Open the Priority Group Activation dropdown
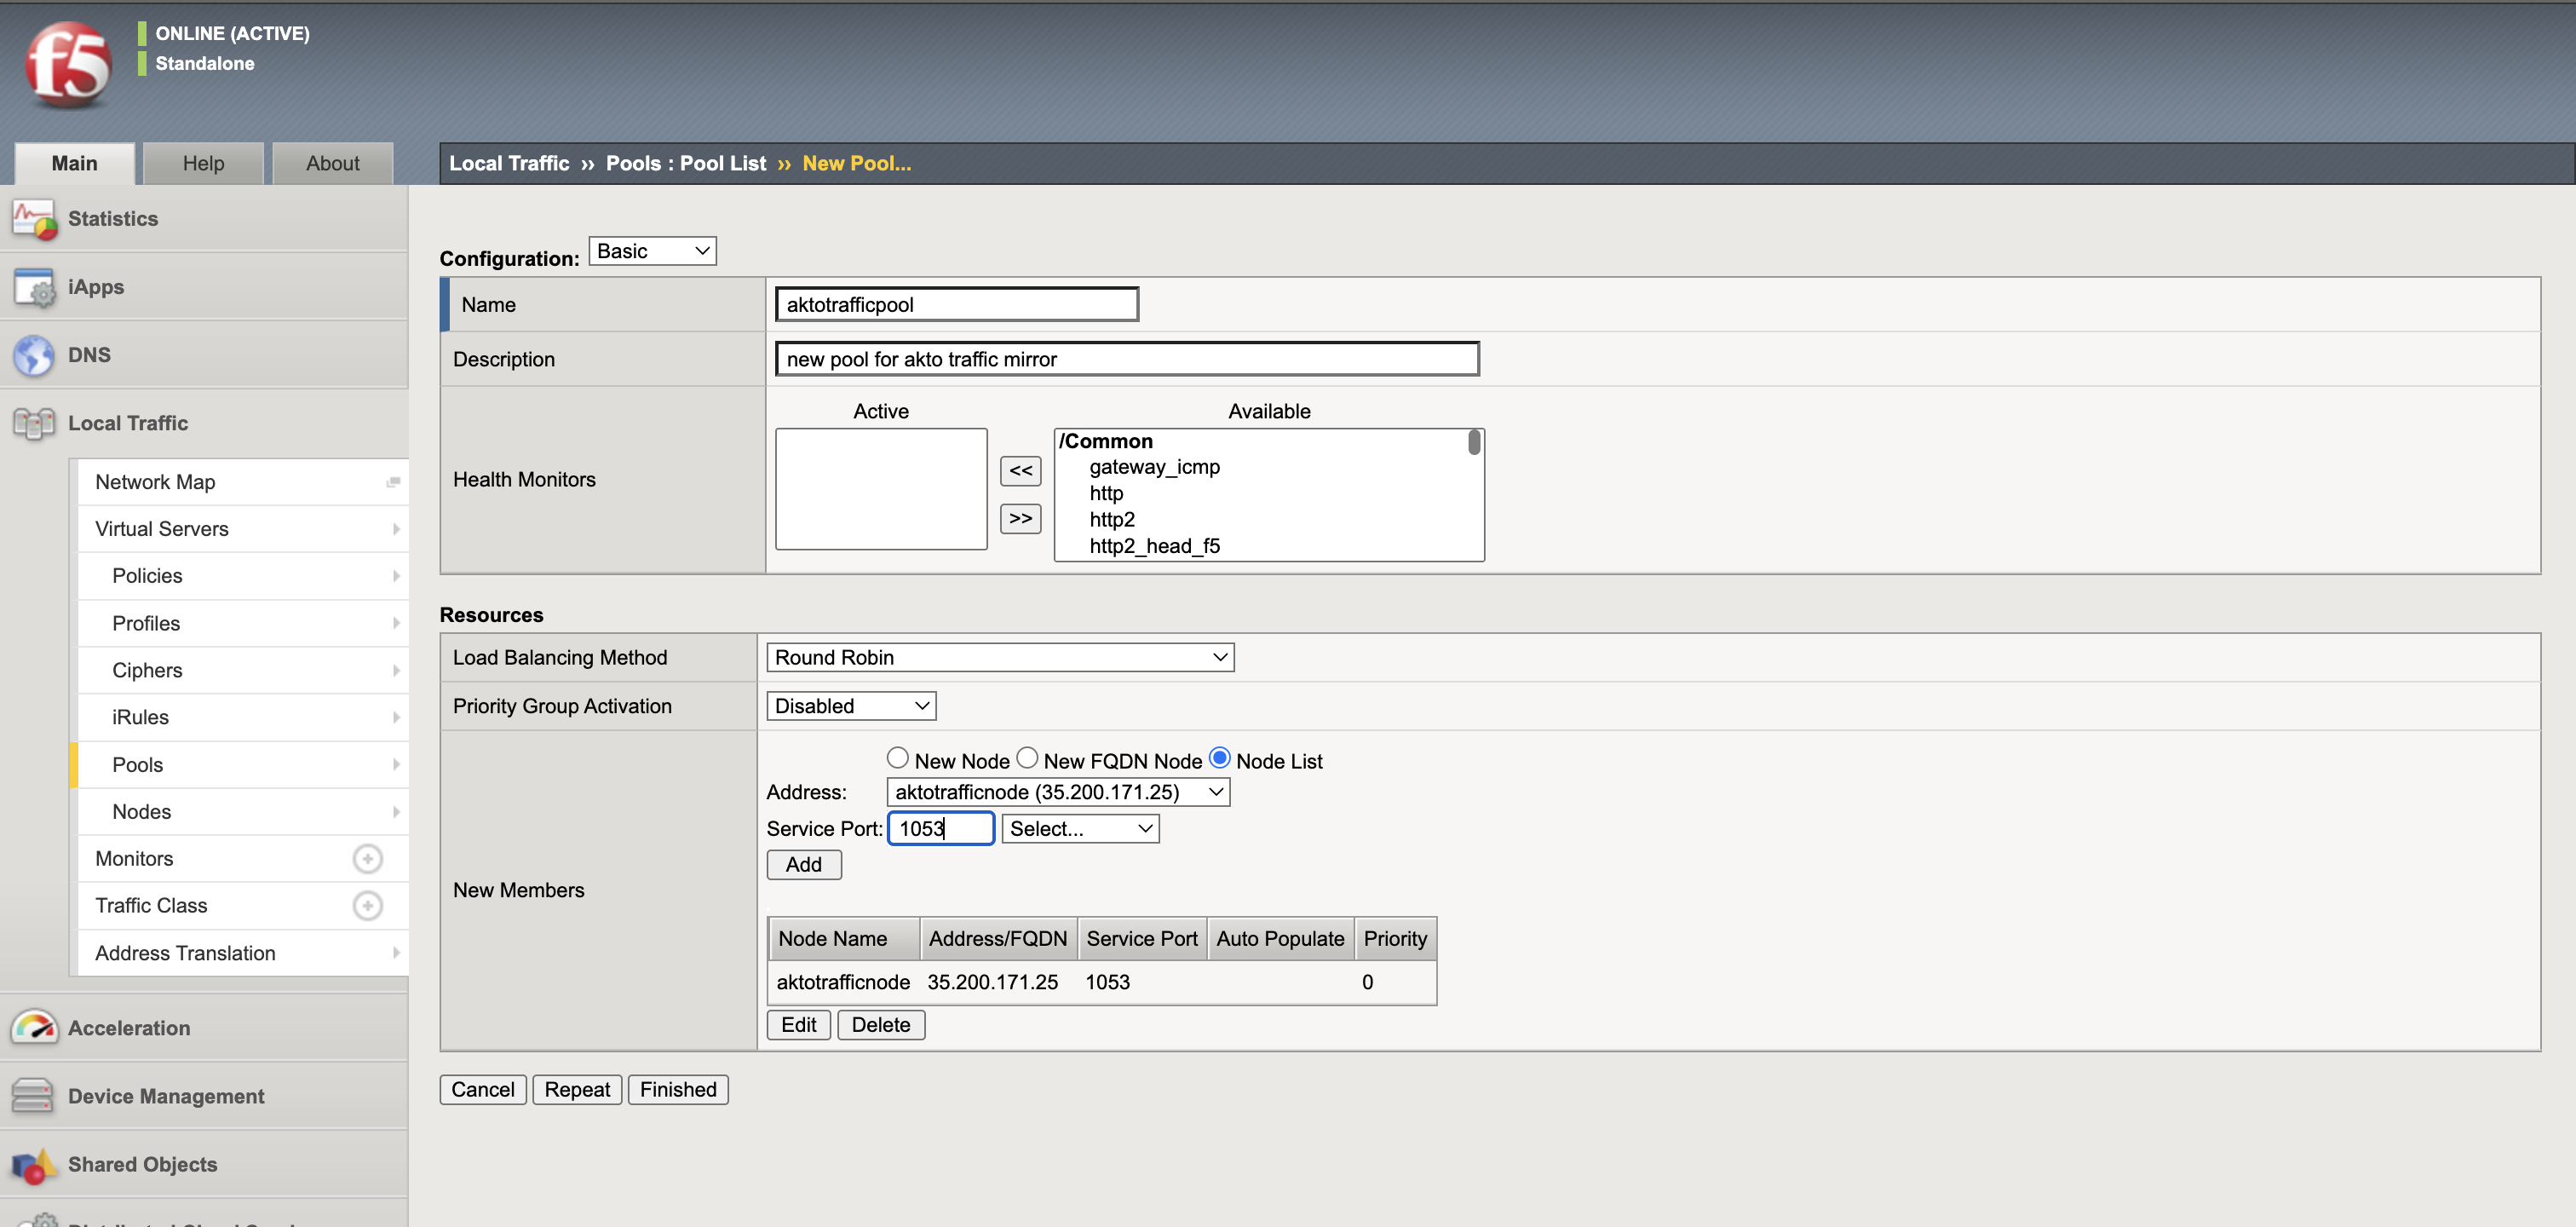Screen dimensions: 2576x1227 (x=850, y=706)
